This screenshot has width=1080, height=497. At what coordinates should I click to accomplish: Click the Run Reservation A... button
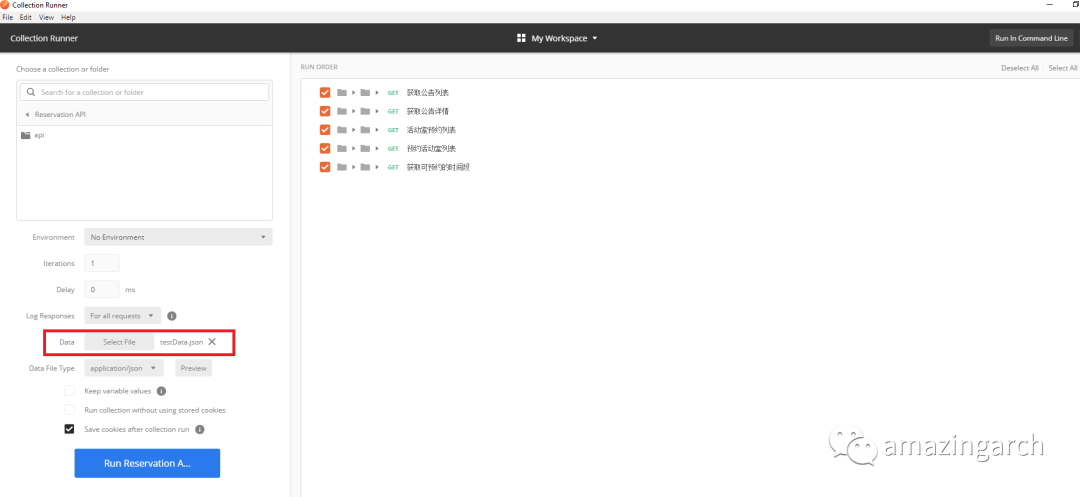point(147,463)
